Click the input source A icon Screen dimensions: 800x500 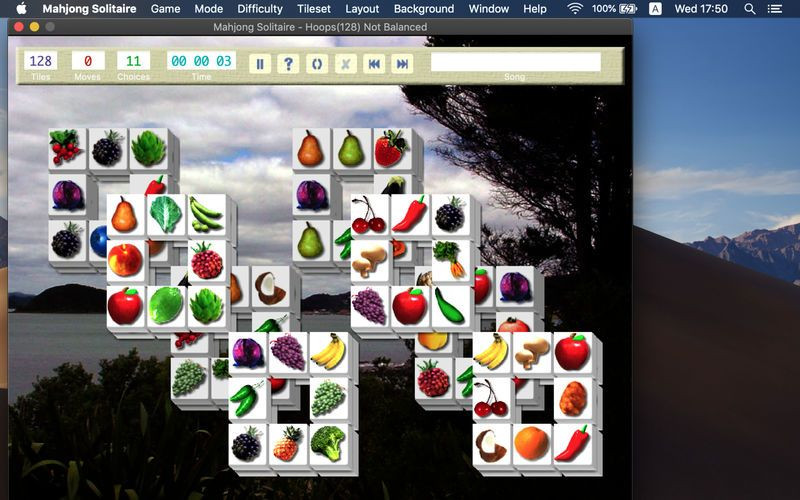pyautogui.click(x=655, y=9)
